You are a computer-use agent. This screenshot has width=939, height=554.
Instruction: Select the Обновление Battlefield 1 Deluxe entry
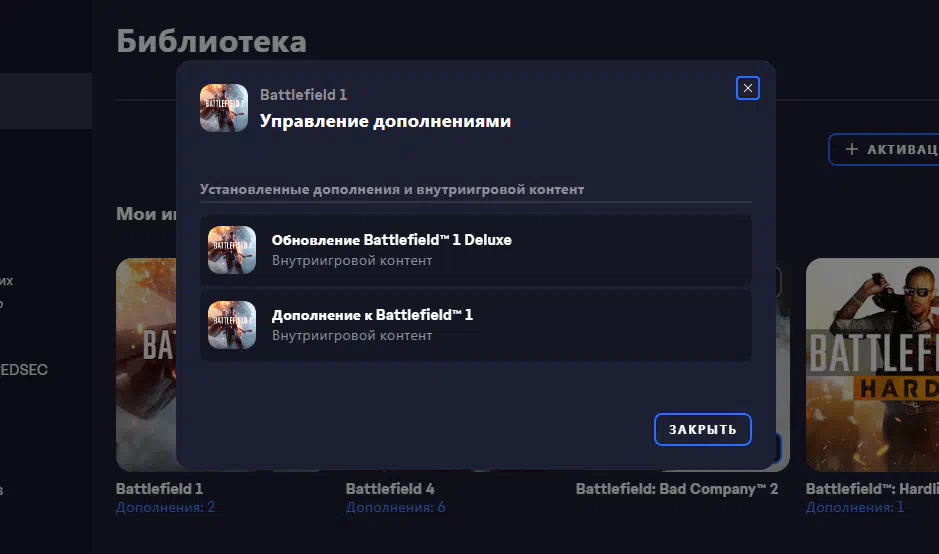click(475, 250)
